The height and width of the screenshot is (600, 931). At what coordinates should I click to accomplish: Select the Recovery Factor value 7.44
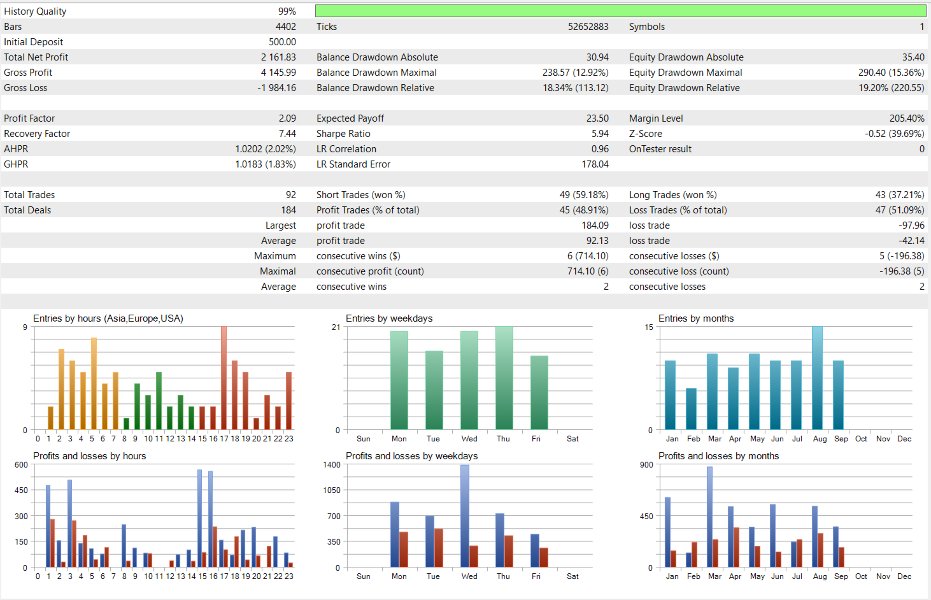point(287,134)
